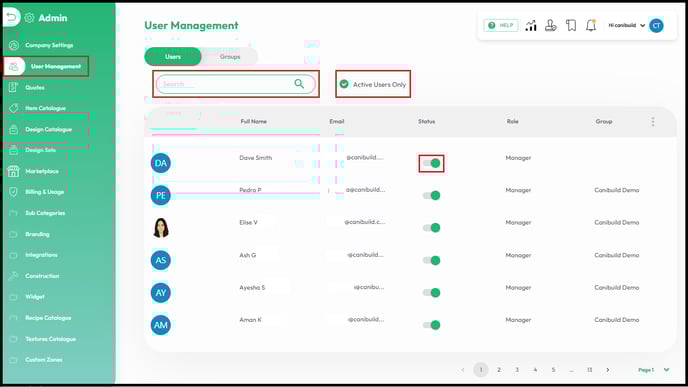Toggle the status switch for Dave Smith
688x387 pixels.
point(431,163)
